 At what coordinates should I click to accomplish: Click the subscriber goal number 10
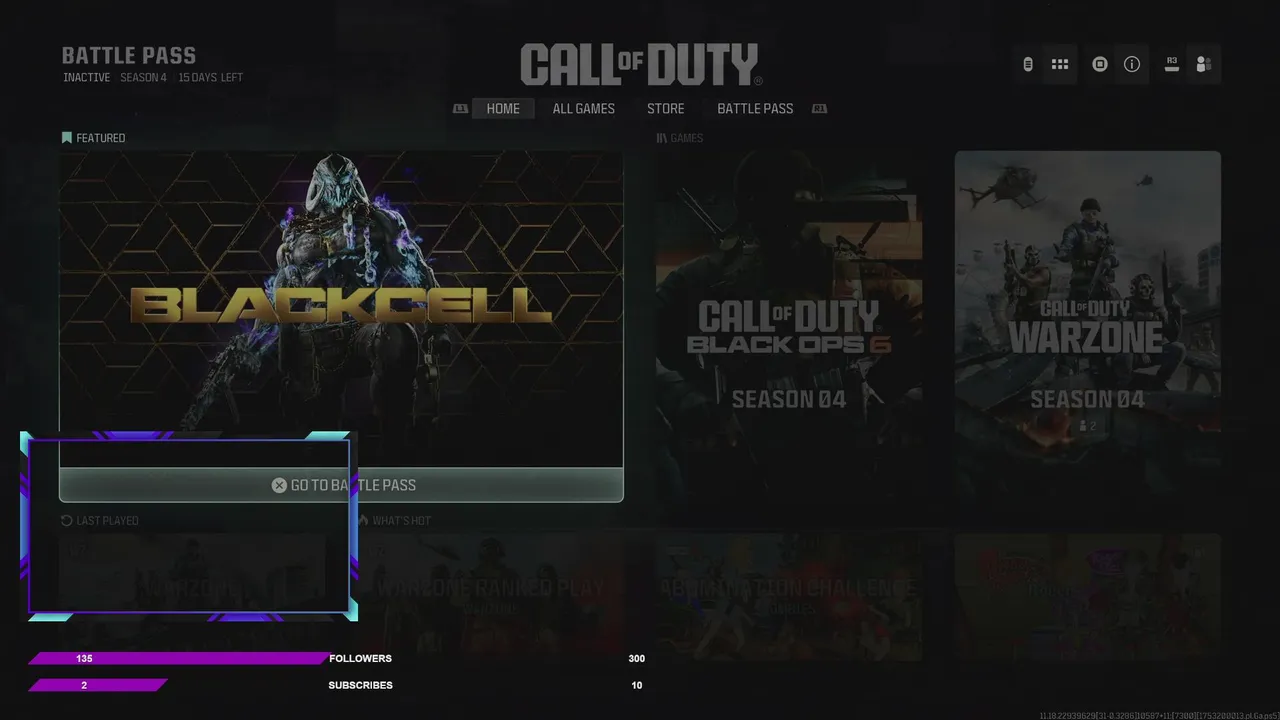[637, 685]
